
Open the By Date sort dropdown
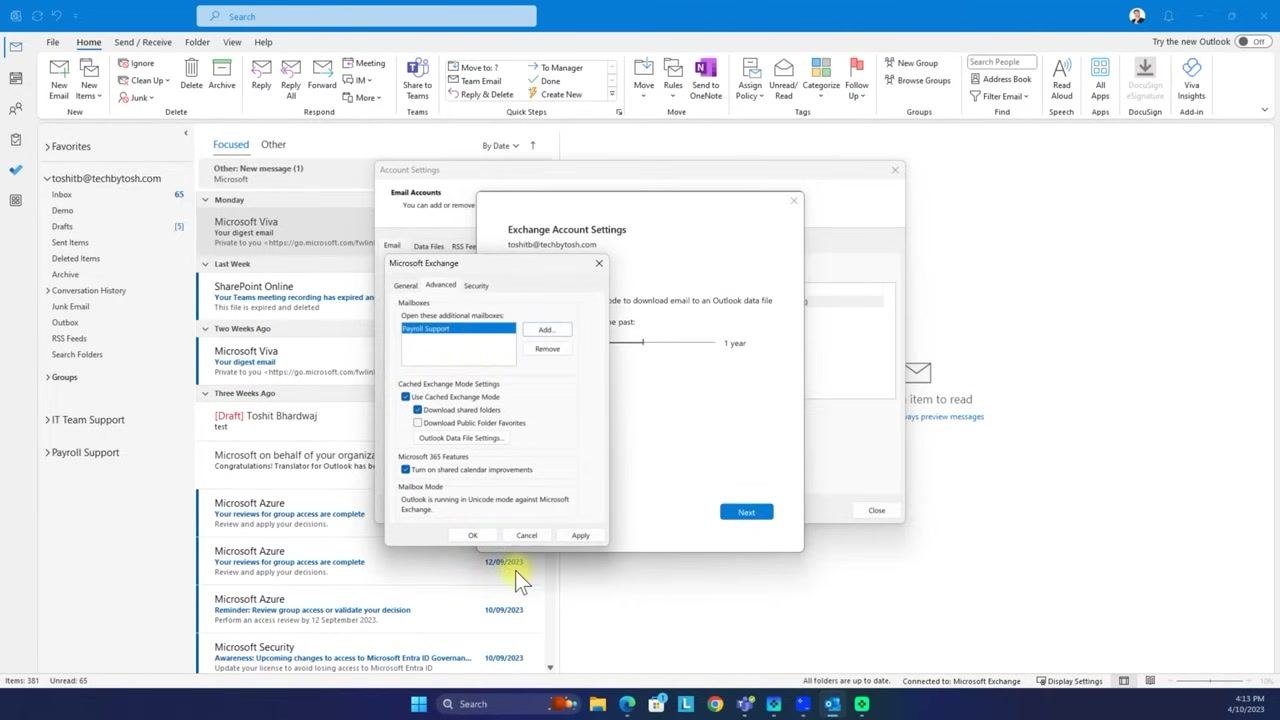(x=500, y=146)
